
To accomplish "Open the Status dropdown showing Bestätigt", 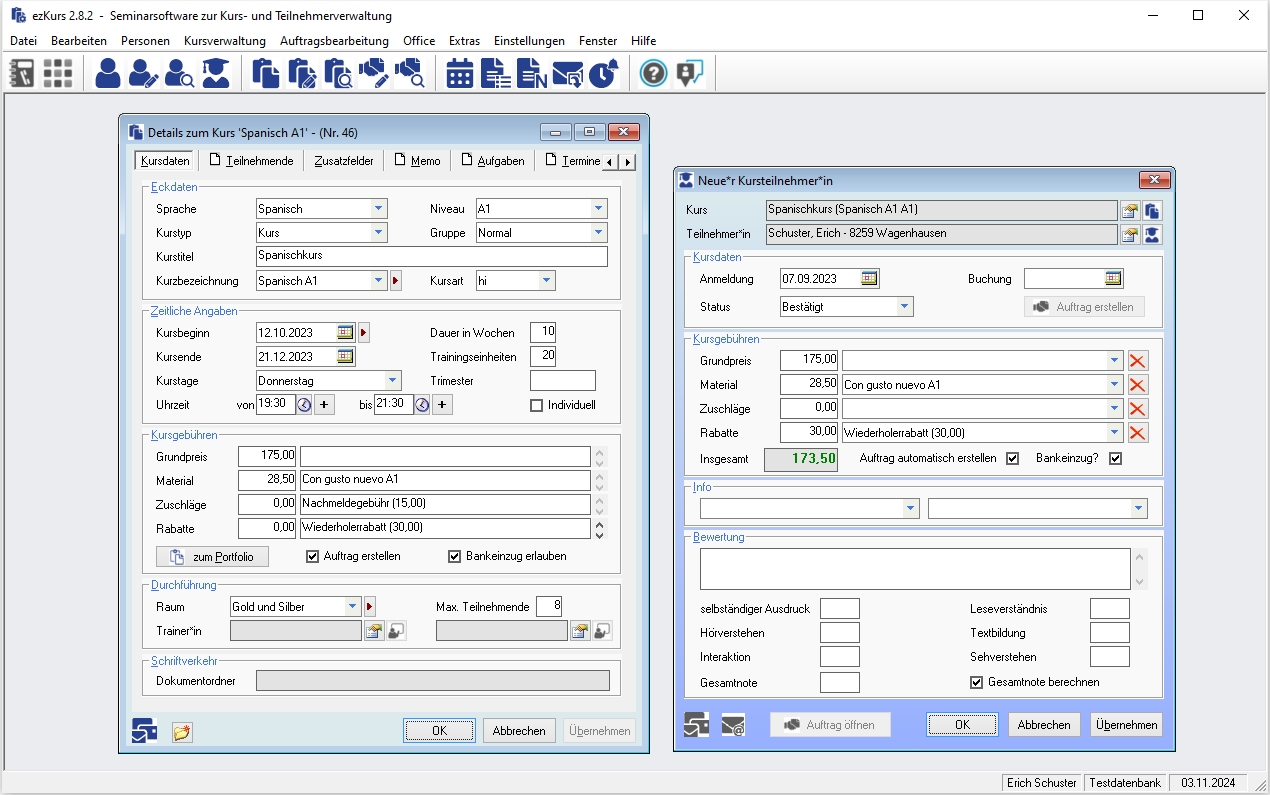I will 904,307.
